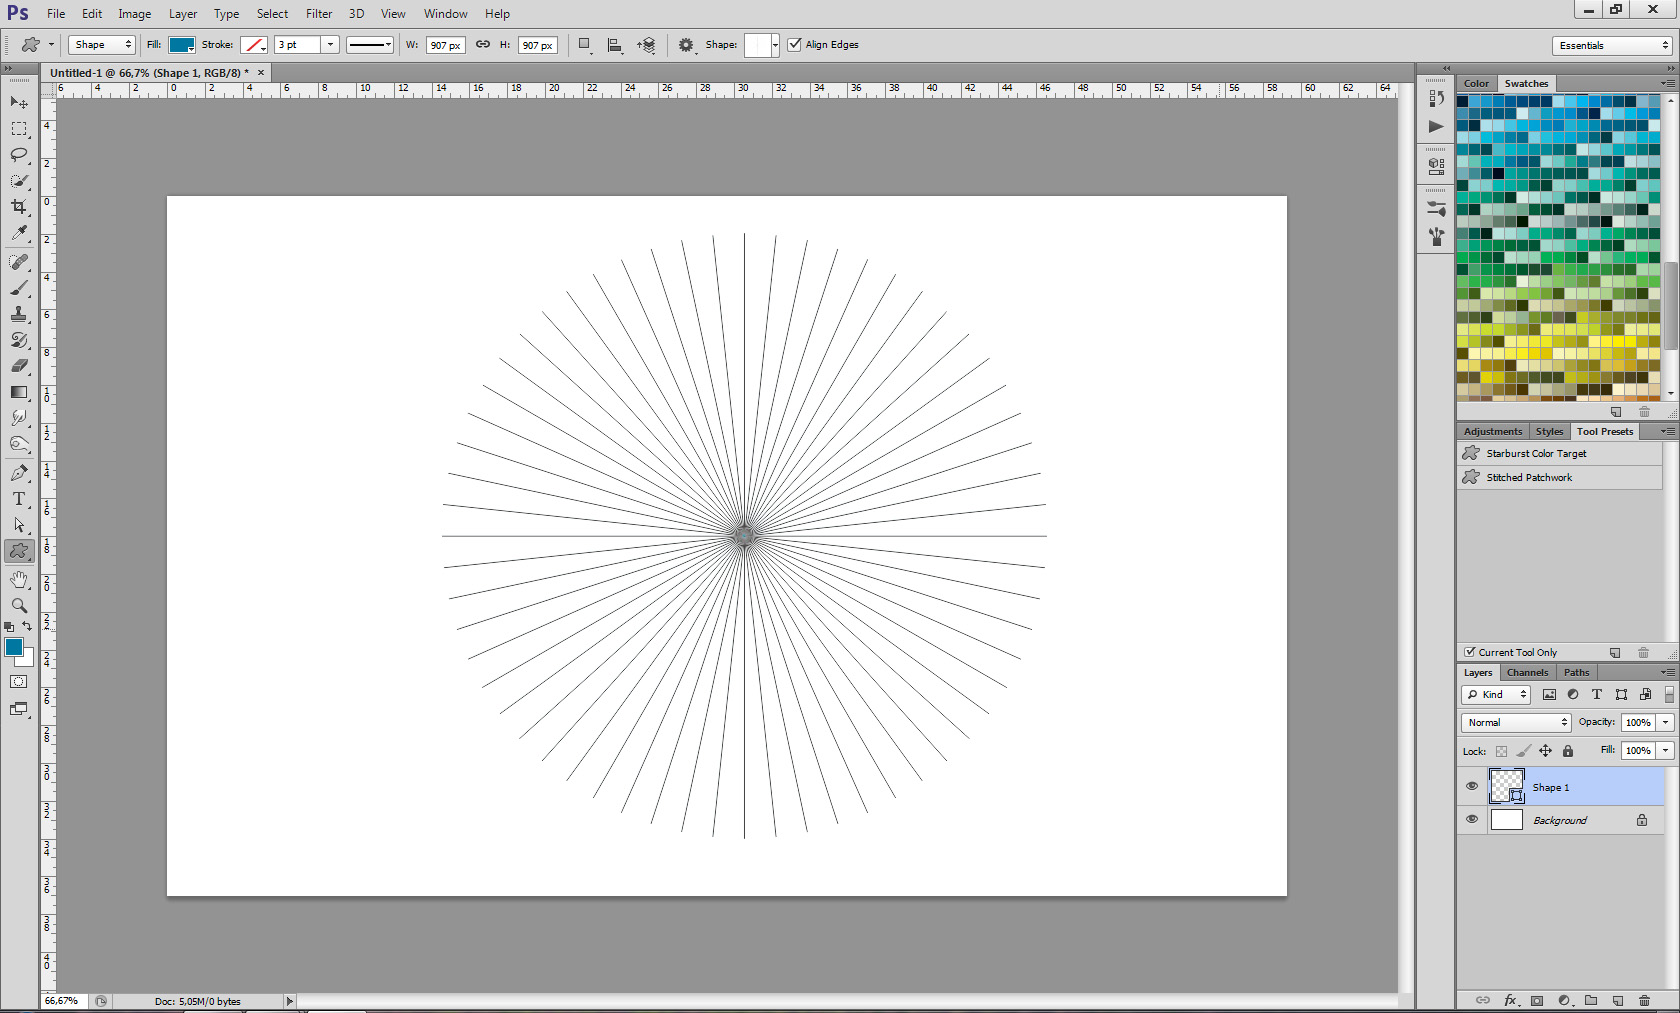Image resolution: width=1680 pixels, height=1013 pixels.
Task: Select the Crop tool
Action: [19, 207]
